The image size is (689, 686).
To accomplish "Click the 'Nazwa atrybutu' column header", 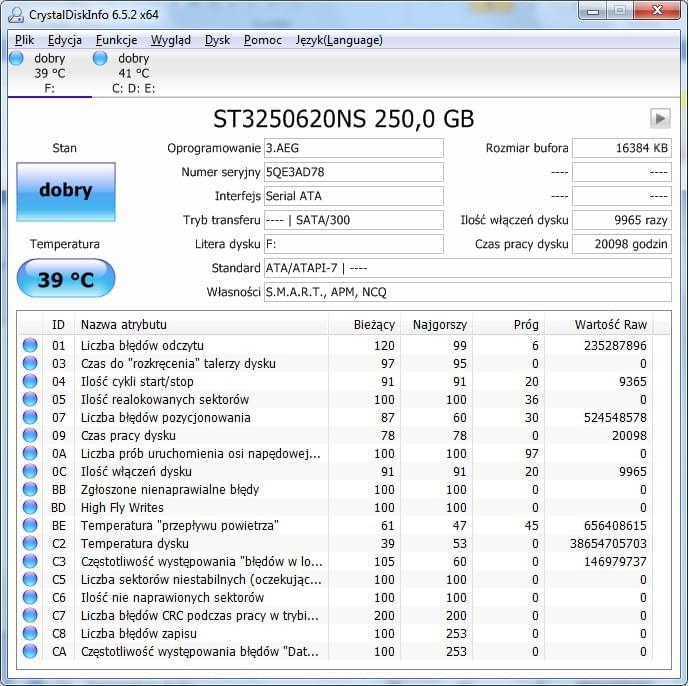I will coord(201,325).
